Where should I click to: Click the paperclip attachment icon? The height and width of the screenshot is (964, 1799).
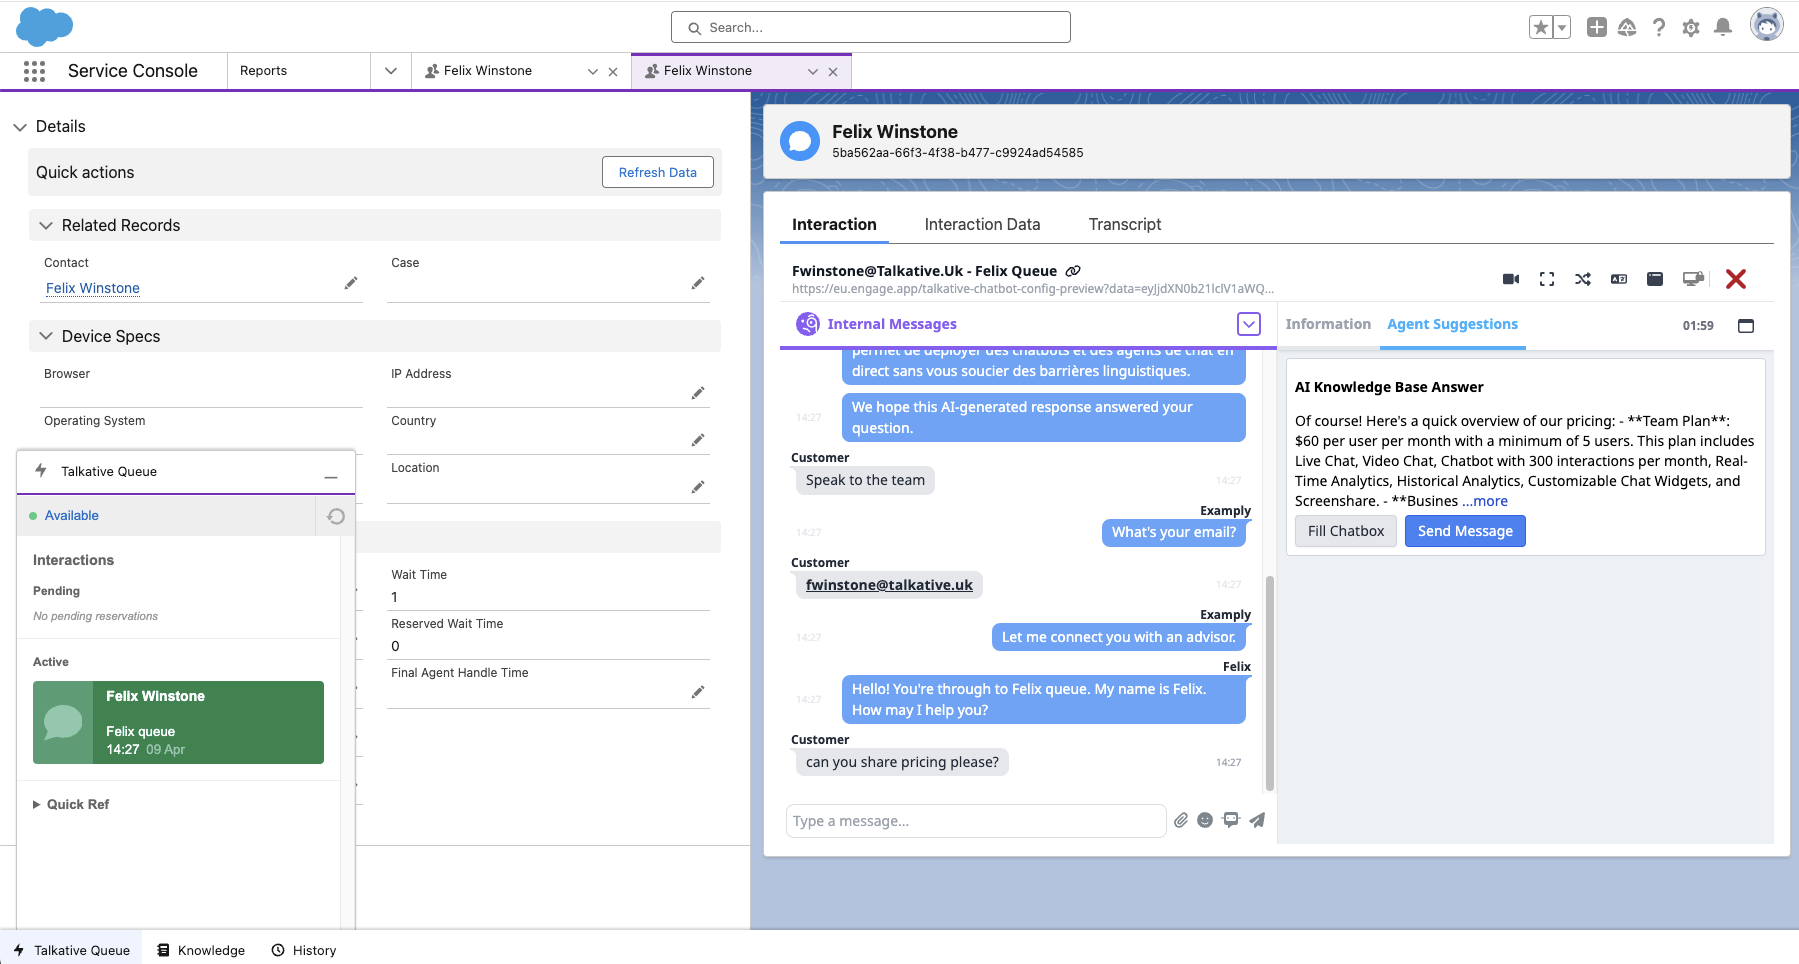coord(1181,820)
